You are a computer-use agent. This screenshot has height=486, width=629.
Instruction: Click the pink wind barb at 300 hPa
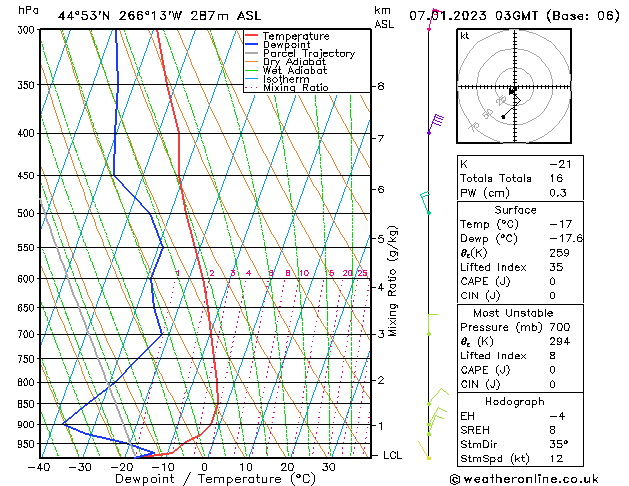click(434, 19)
